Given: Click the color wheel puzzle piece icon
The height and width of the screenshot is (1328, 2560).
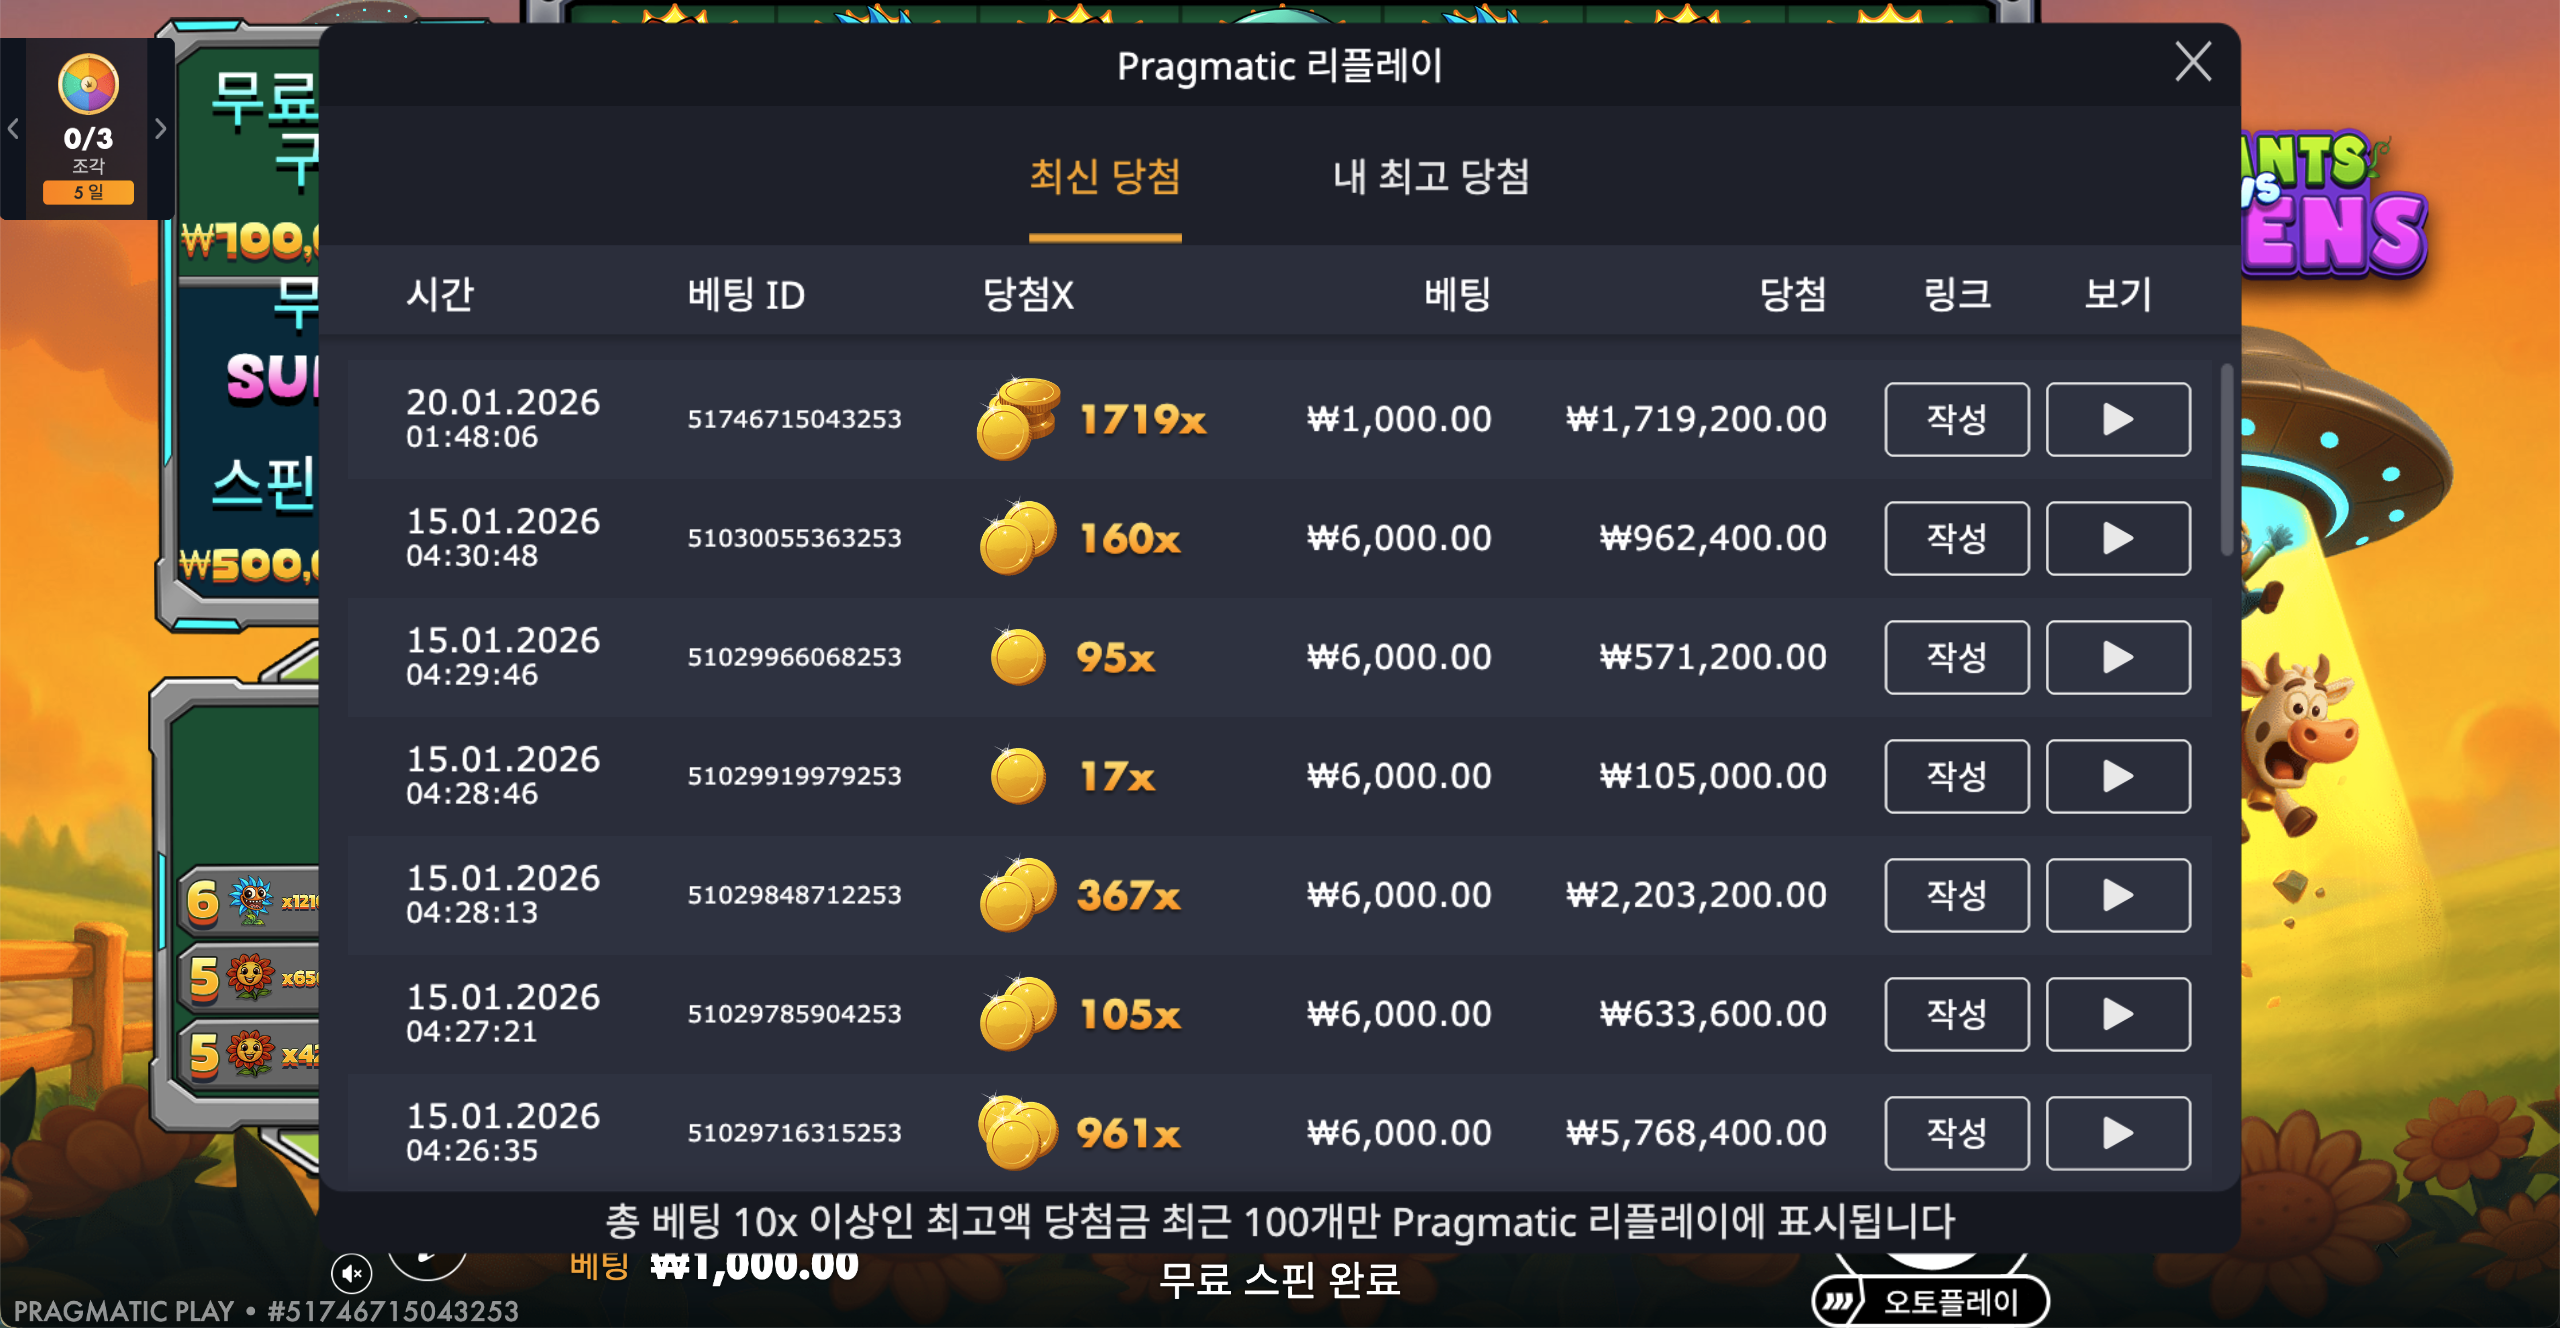Looking at the screenshot, I should pyautogui.click(x=88, y=84).
